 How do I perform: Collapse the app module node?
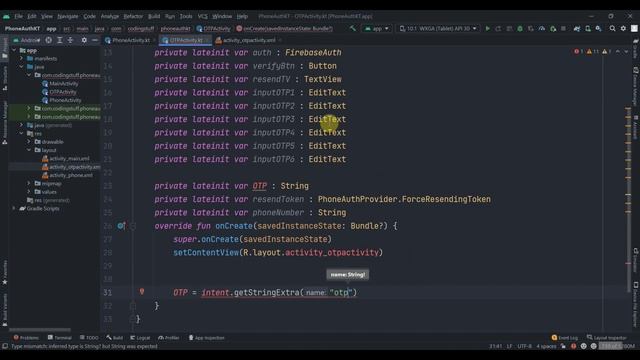(x=15, y=50)
